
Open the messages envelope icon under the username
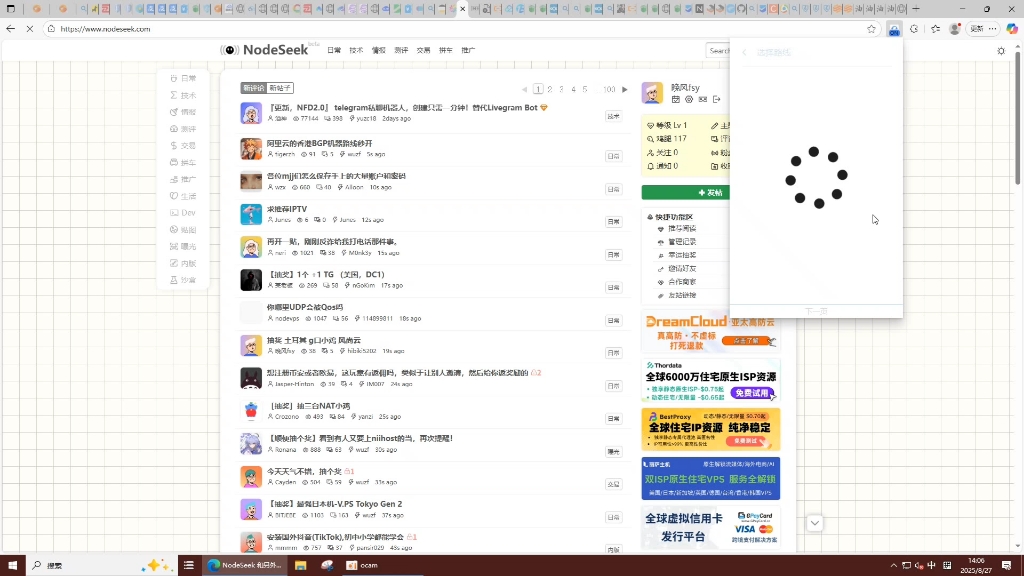point(703,99)
